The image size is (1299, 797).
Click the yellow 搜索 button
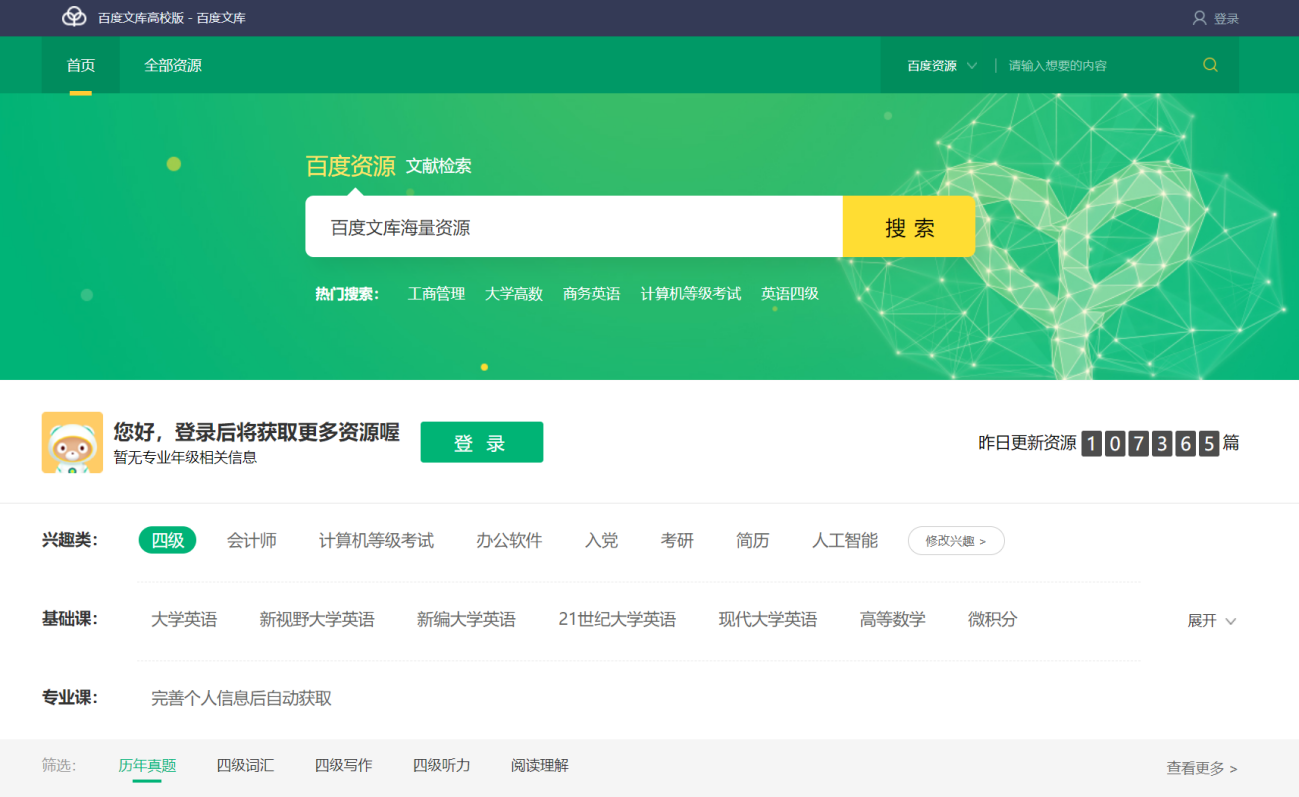pos(908,226)
